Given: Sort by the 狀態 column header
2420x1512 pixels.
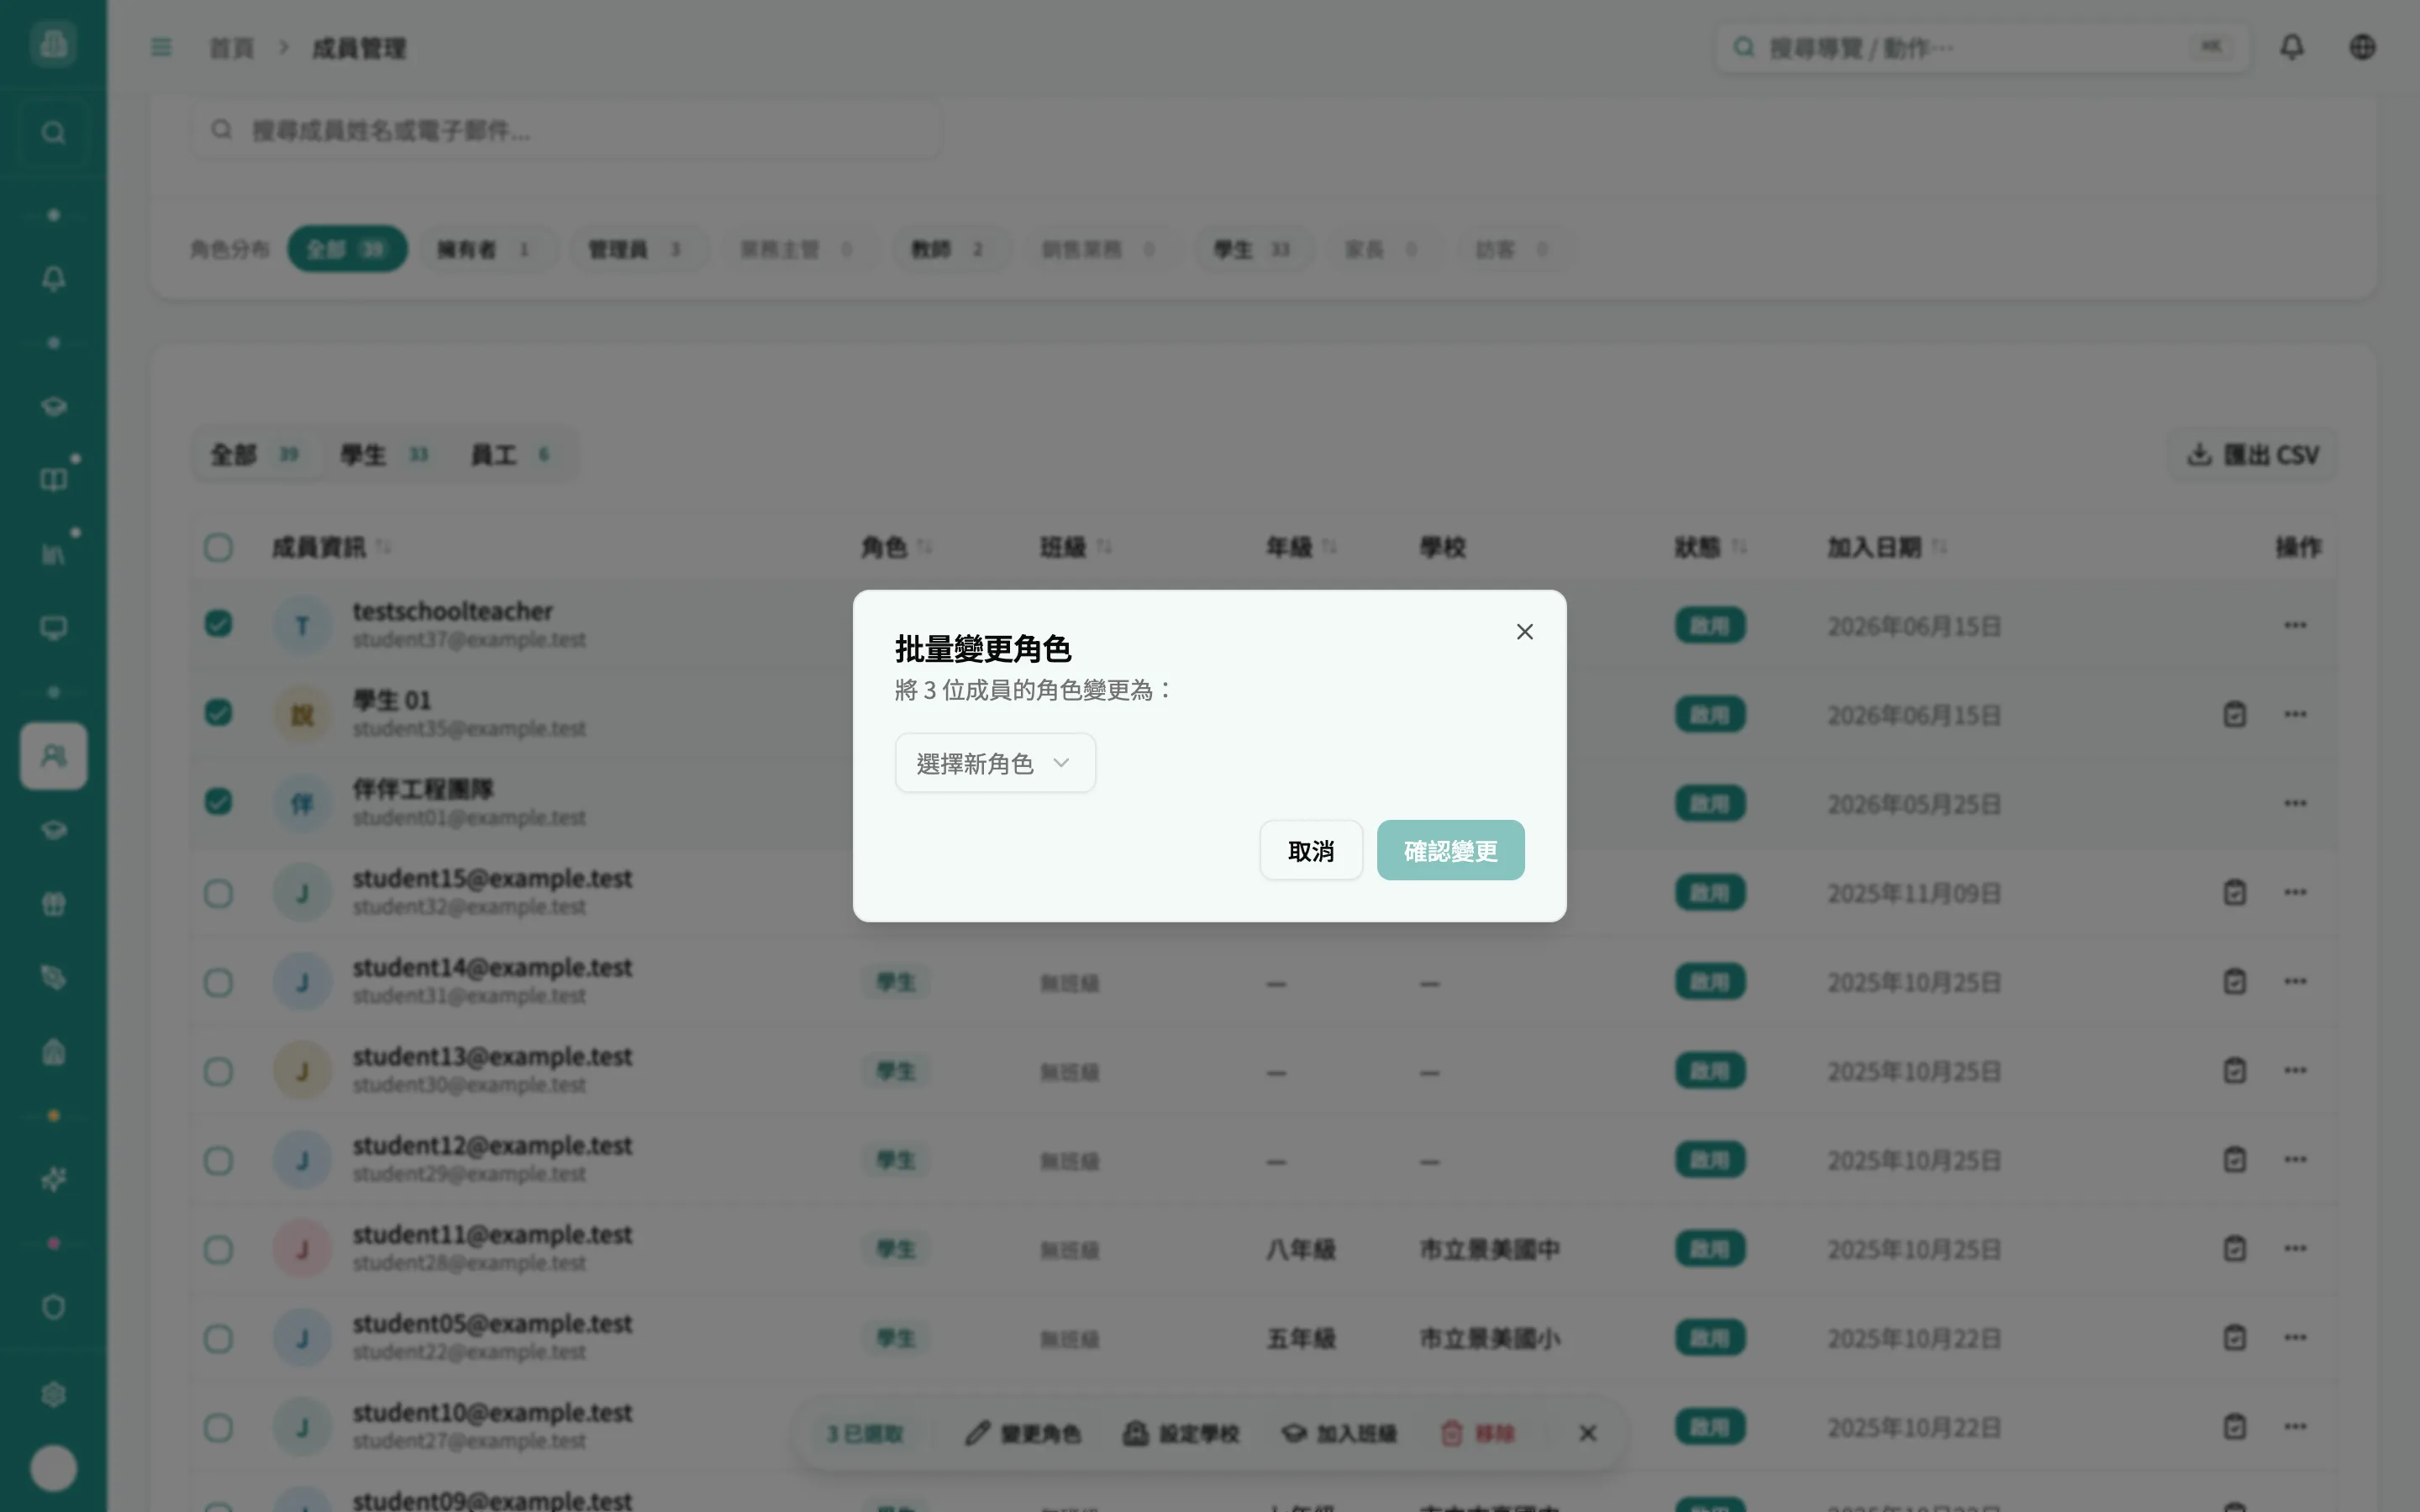Looking at the screenshot, I should pyautogui.click(x=1710, y=548).
